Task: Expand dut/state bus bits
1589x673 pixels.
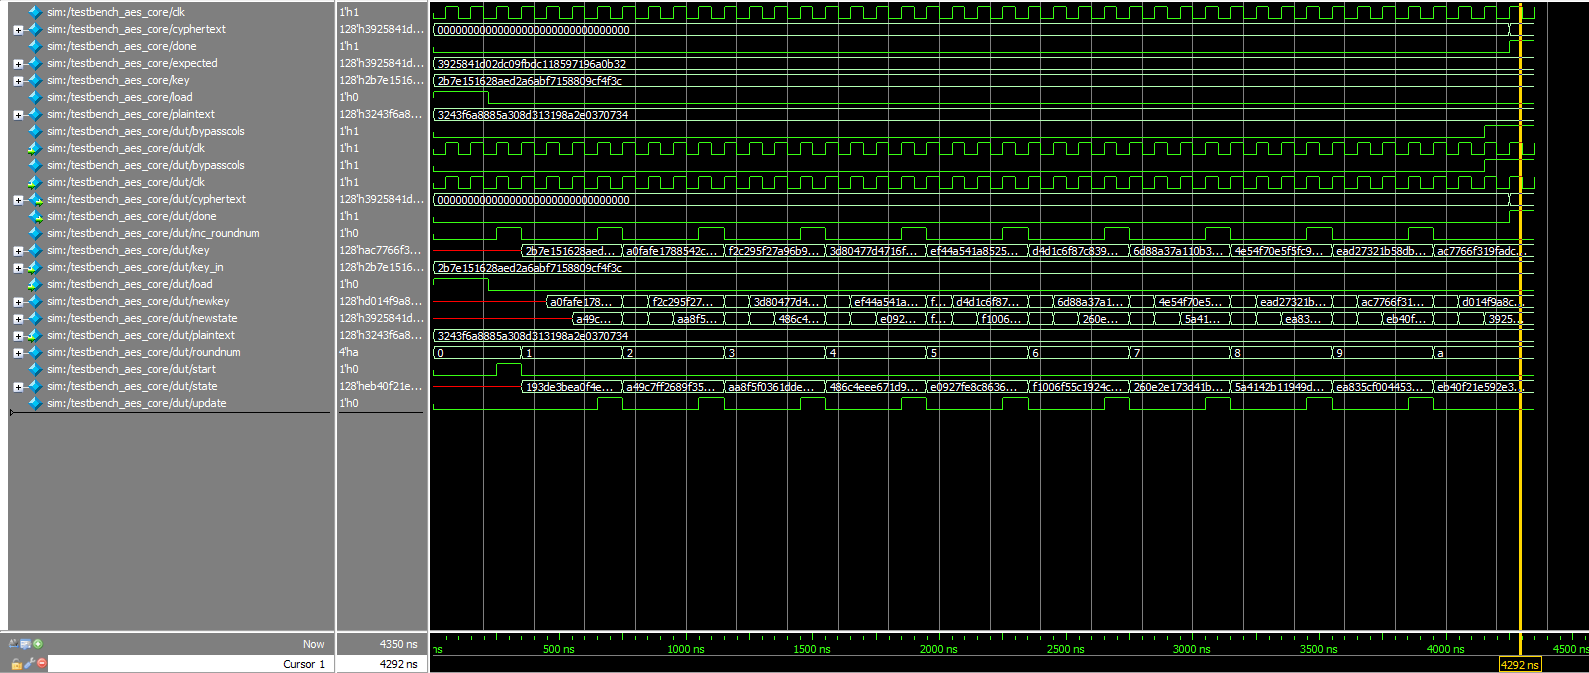Action: [x=18, y=387]
